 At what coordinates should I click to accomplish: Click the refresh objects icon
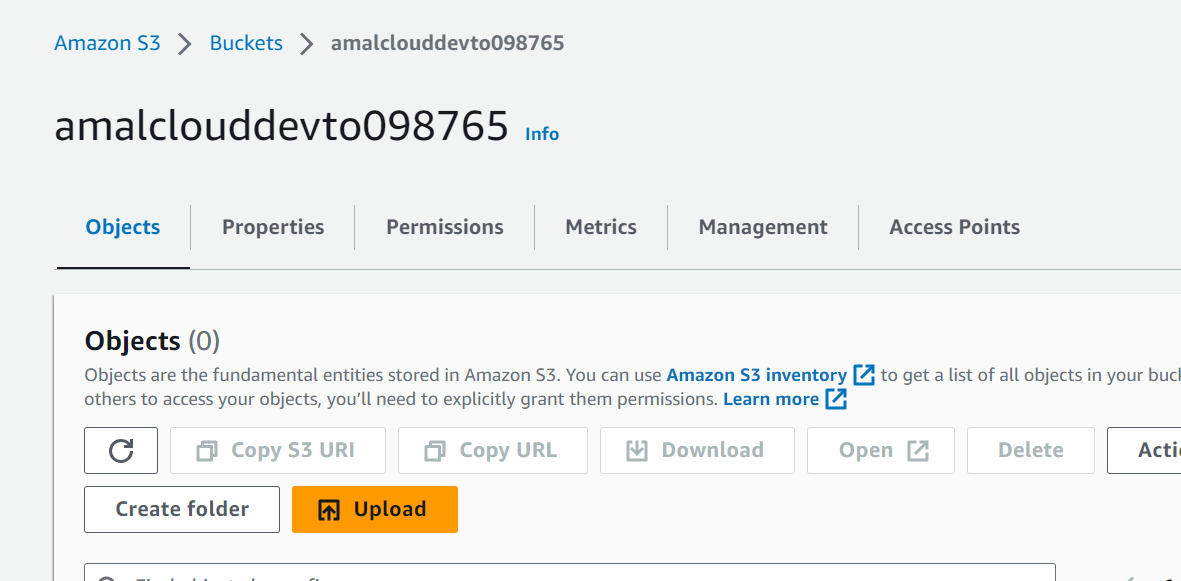click(120, 450)
